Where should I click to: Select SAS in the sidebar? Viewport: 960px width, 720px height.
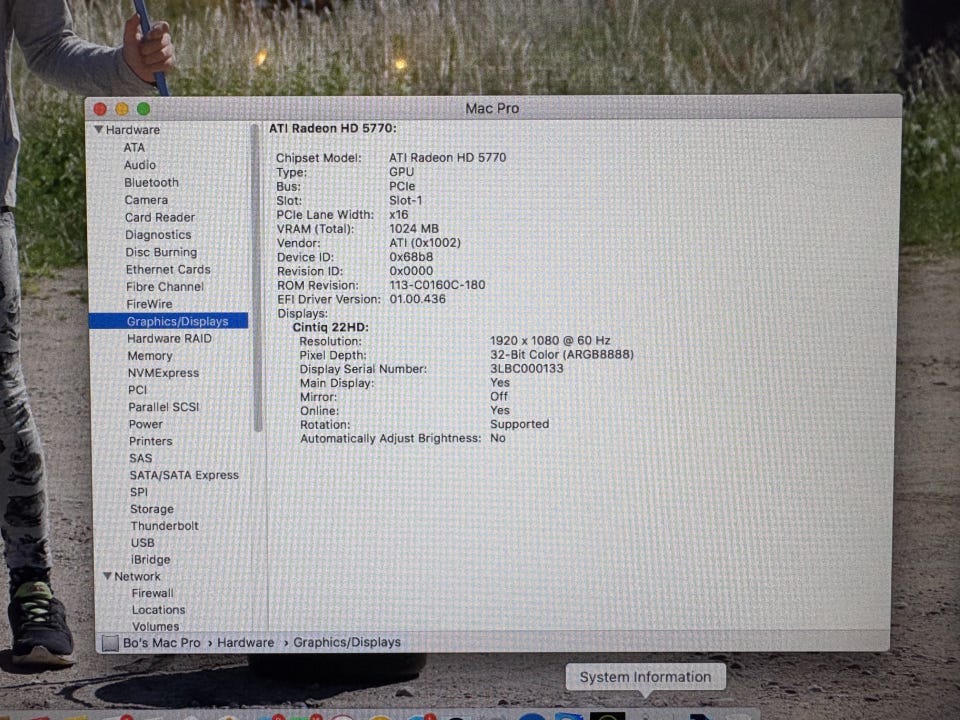click(x=141, y=458)
